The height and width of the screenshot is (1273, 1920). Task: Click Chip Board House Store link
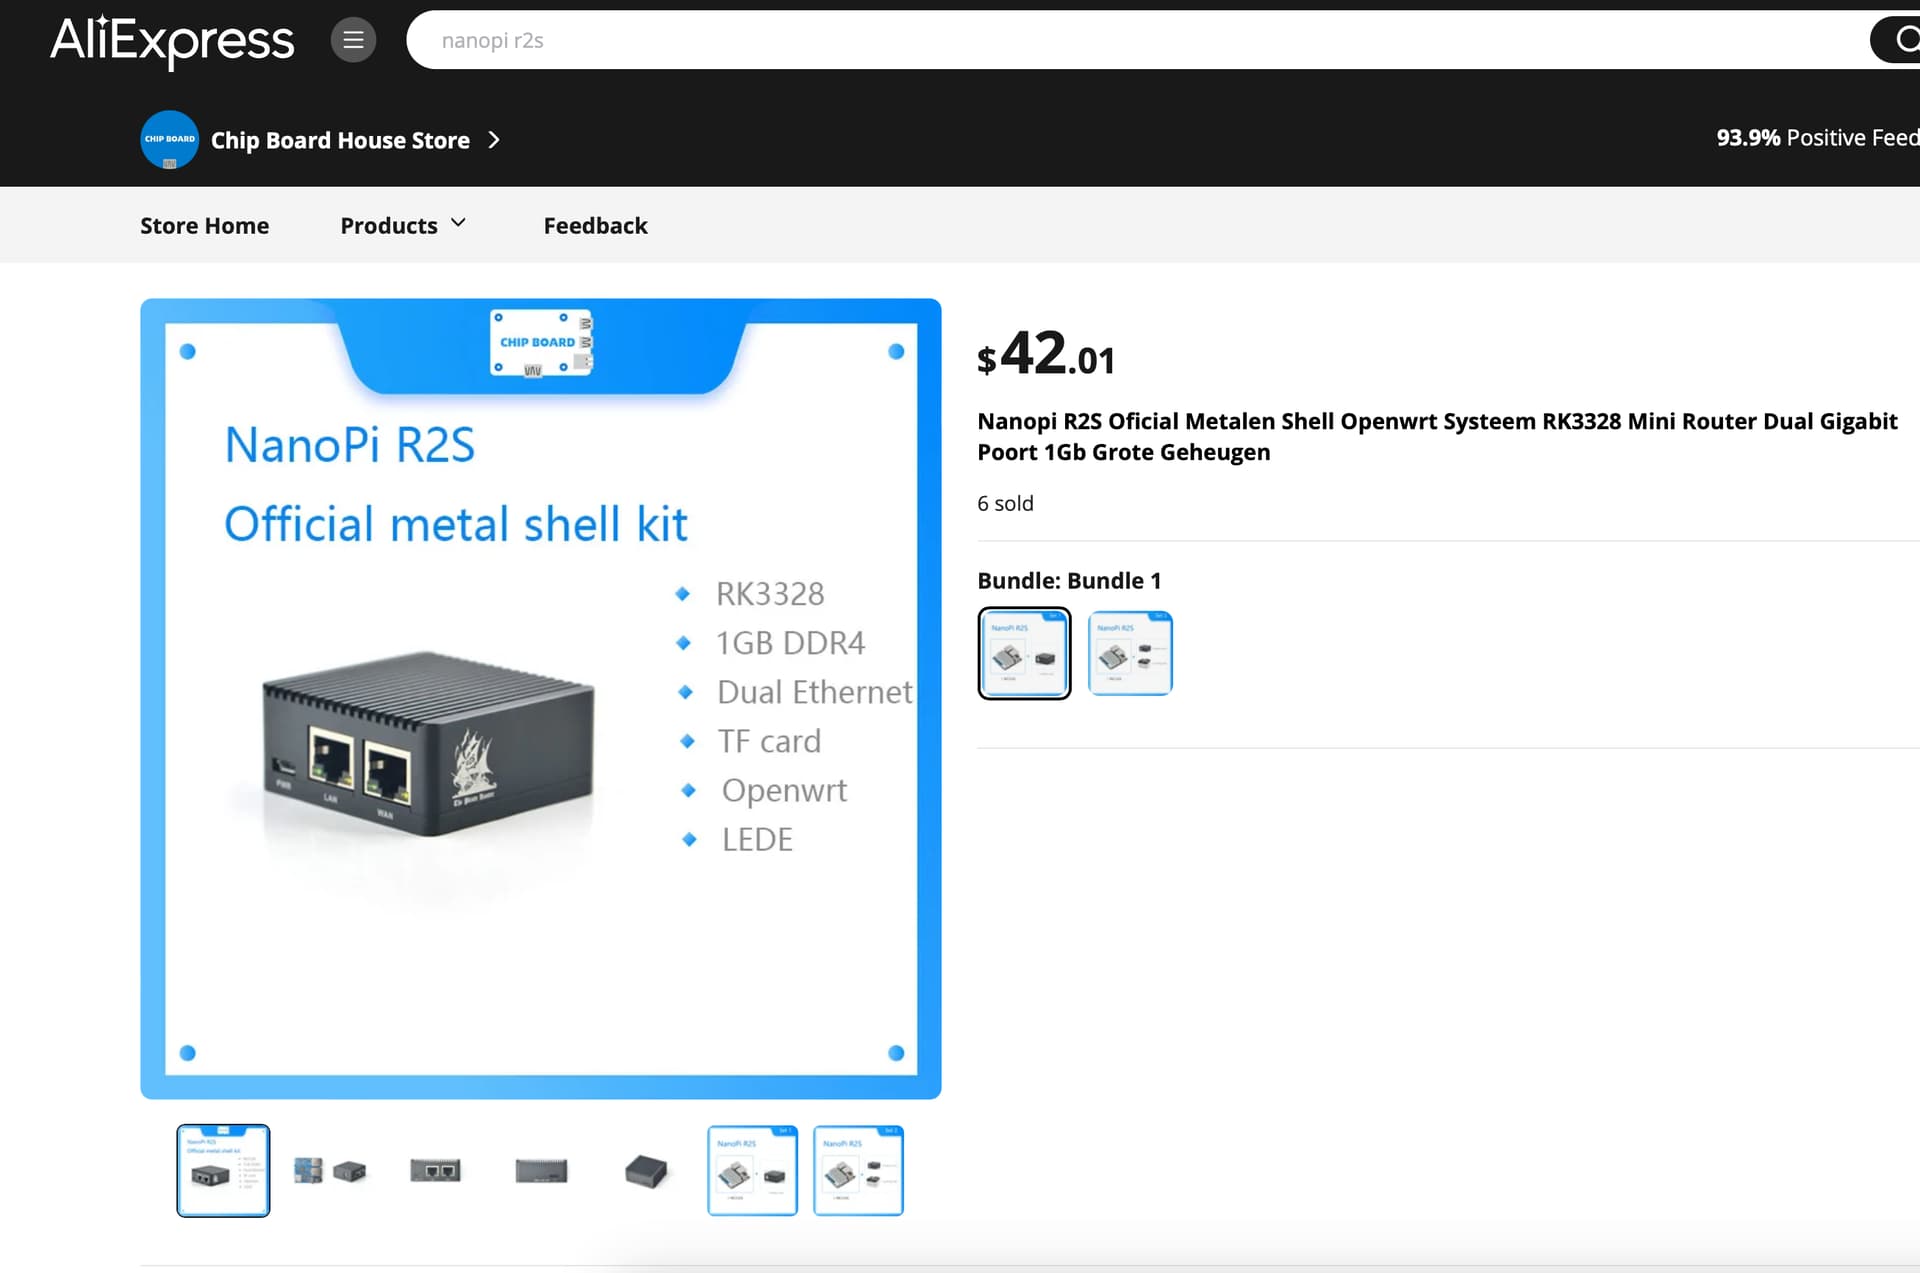(340, 140)
